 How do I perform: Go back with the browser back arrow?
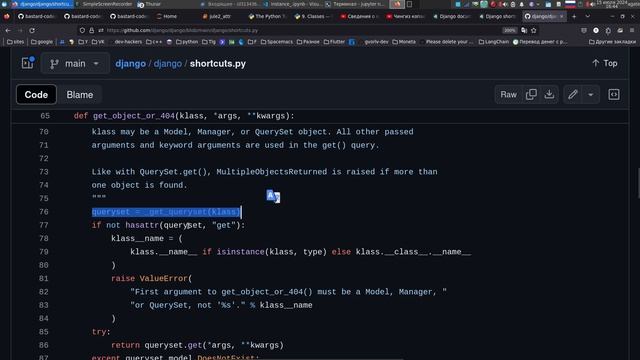[x=8, y=30]
